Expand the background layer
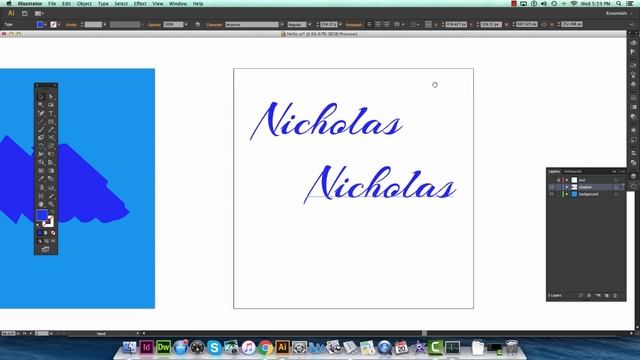Image resolution: width=640 pixels, height=360 pixels. (x=567, y=194)
